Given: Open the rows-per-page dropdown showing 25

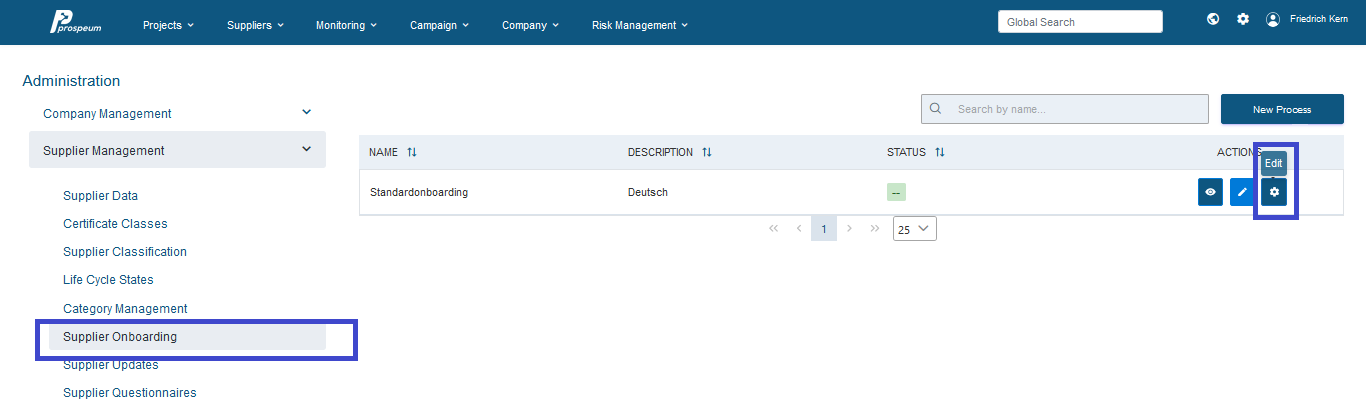Looking at the screenshot, I should click(x=915, y=229).
